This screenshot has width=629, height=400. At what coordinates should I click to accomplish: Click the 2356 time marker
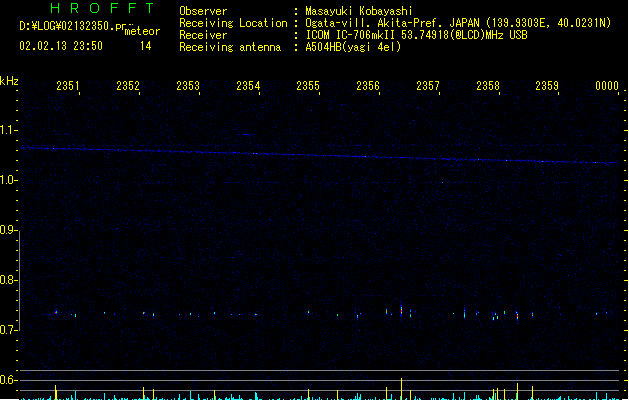tap(368, 85)
